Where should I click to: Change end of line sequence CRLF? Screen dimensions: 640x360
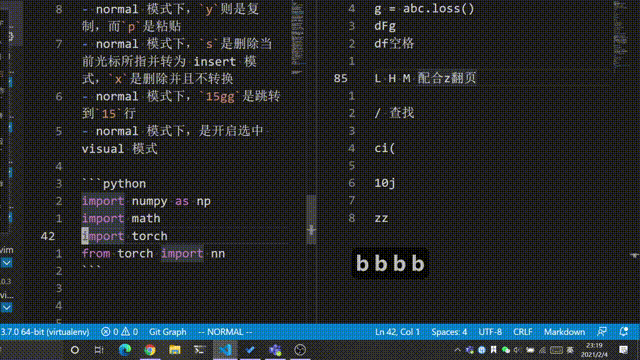pyautogui.click(x=522, y=332)
